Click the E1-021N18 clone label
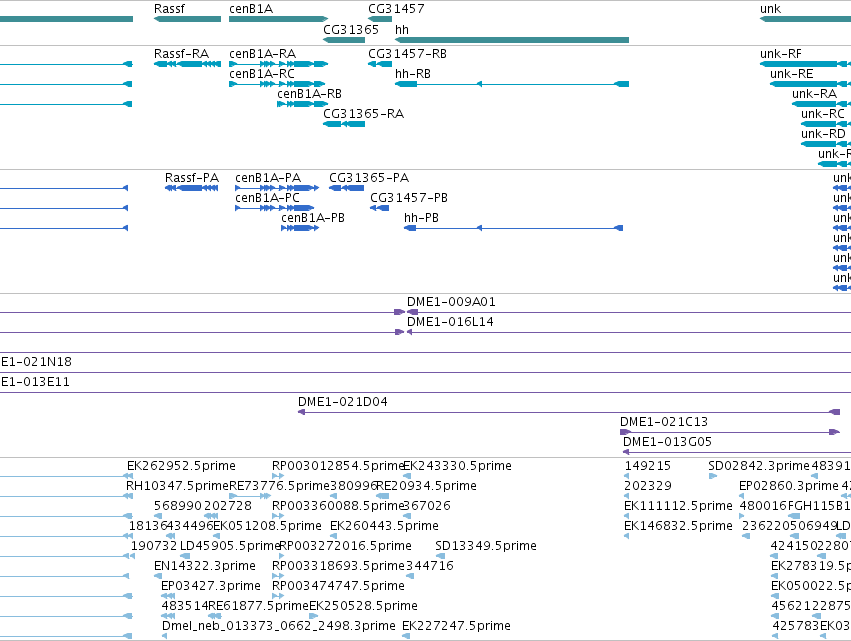Screen dimensions: 851x641 [36, 362]
